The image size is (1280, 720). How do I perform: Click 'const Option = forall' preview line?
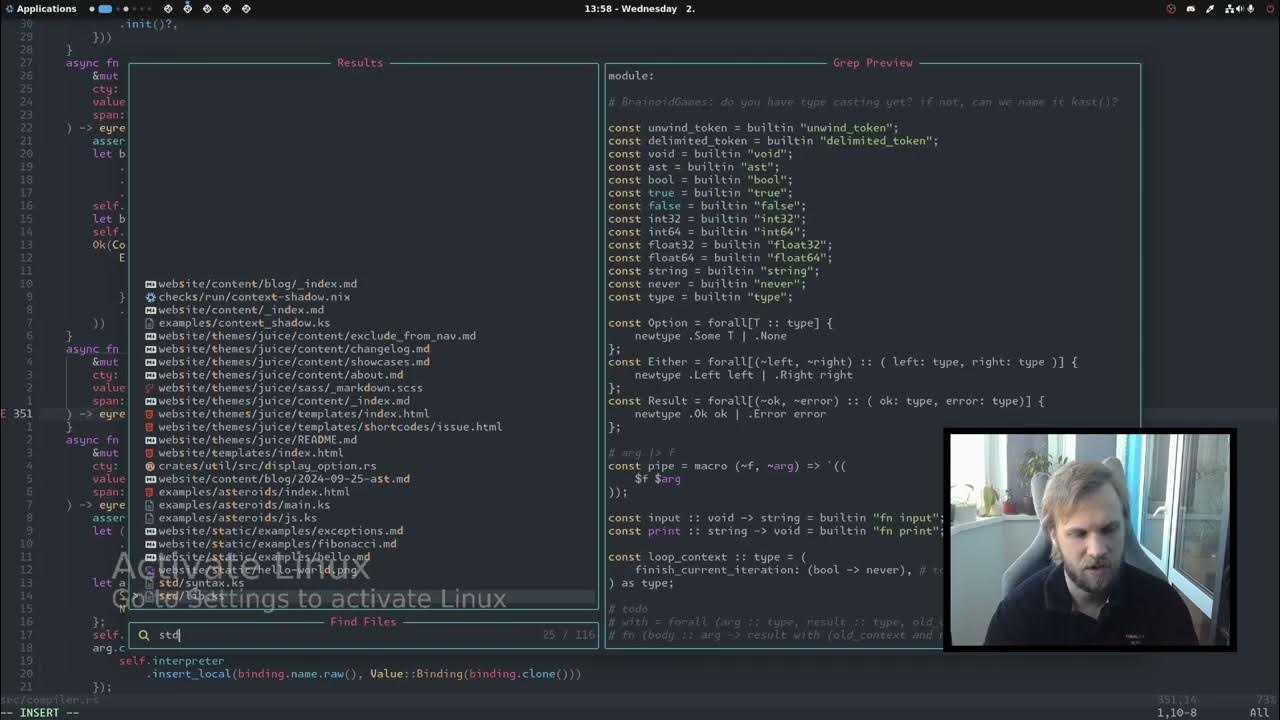pos(720,323)
